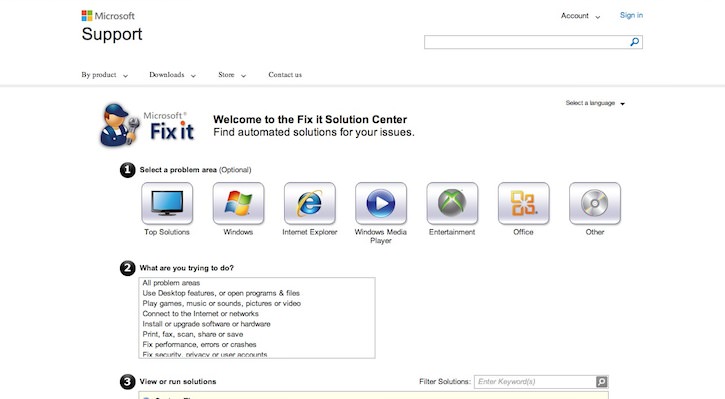Screen dimensions: 725x399
Task: Expand the Downloads menu
Action: click(x=172, y=75)
